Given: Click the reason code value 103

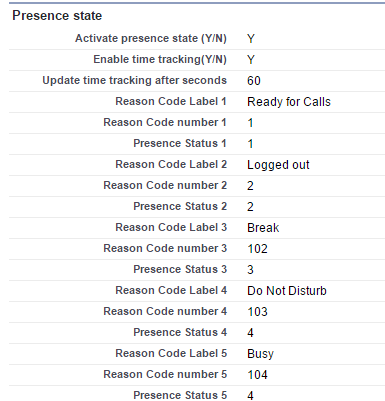Looking at the screenshot, I should click(257, 312).
